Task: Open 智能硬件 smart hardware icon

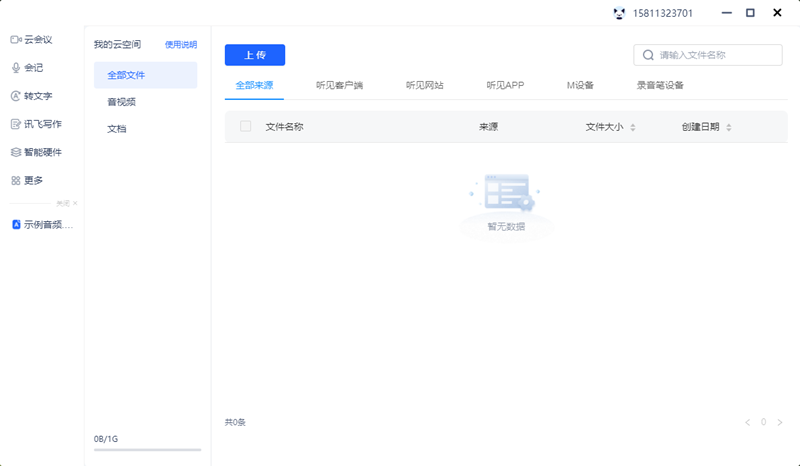Action: pyautogui.click(x=16, y=152)
